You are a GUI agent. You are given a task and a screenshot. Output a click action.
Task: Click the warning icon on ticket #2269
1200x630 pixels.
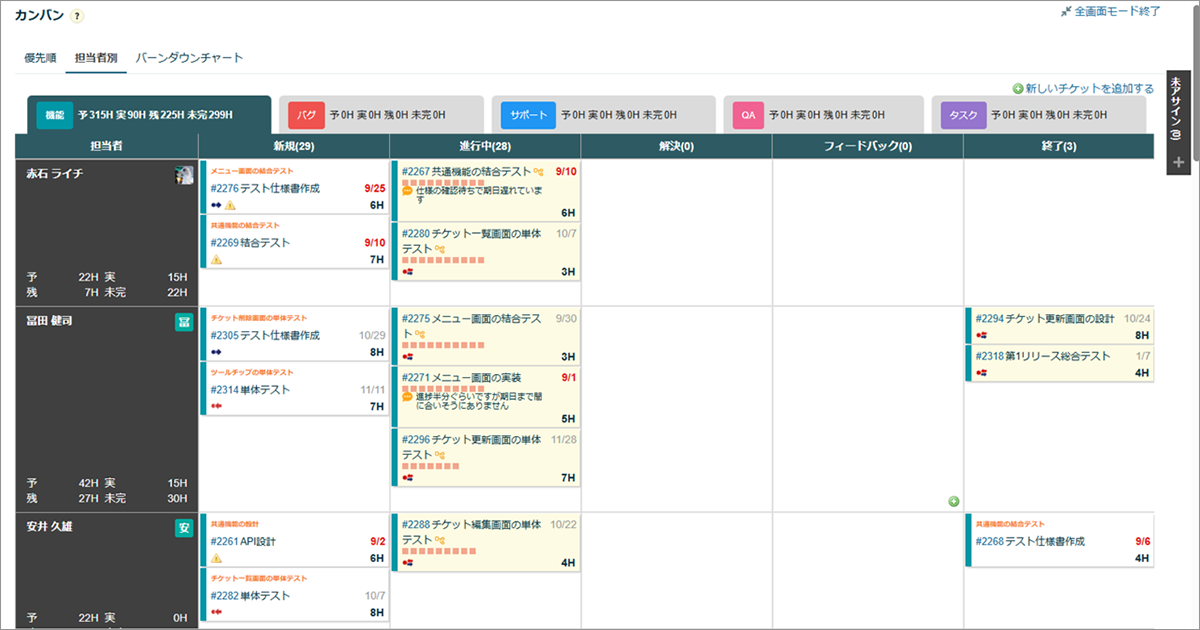coord(216,260)
